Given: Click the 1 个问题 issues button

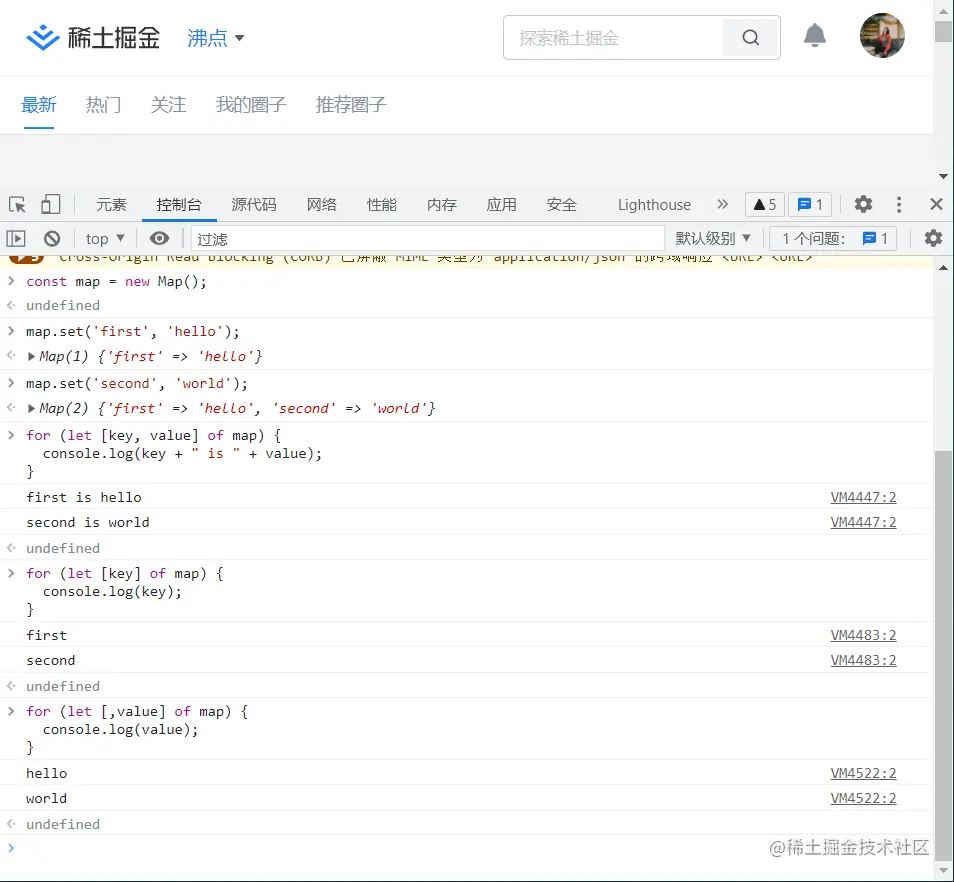Looking at the screenshot, I should pyautogui.click(x=834, y=238).
